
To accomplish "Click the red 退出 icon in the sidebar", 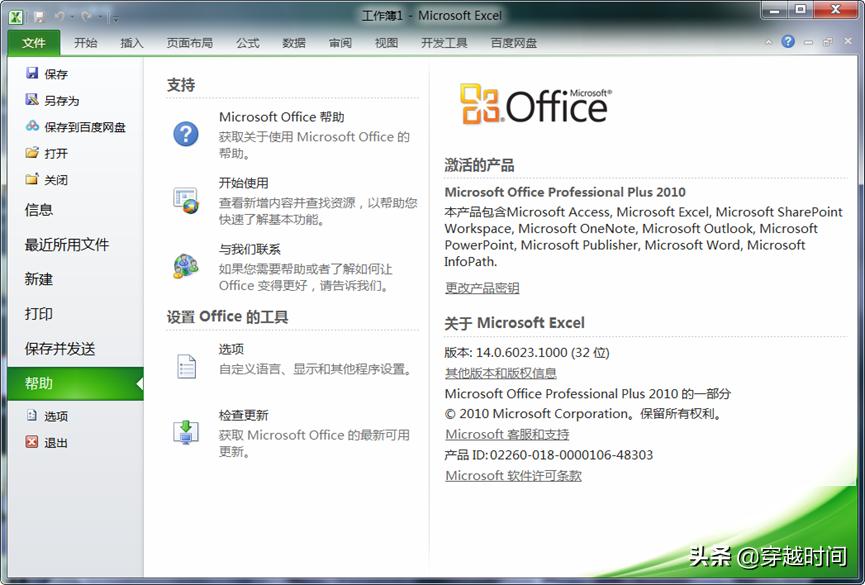I will (33, 441).
